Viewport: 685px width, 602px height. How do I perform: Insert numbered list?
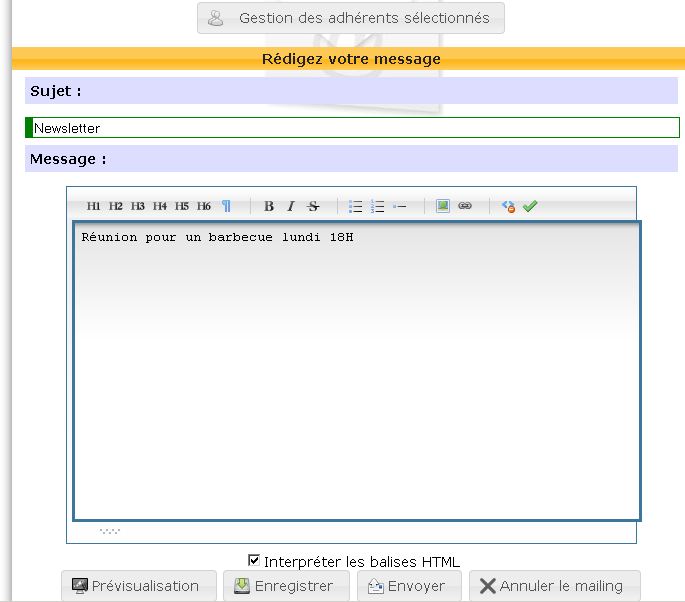coord(377,206)
